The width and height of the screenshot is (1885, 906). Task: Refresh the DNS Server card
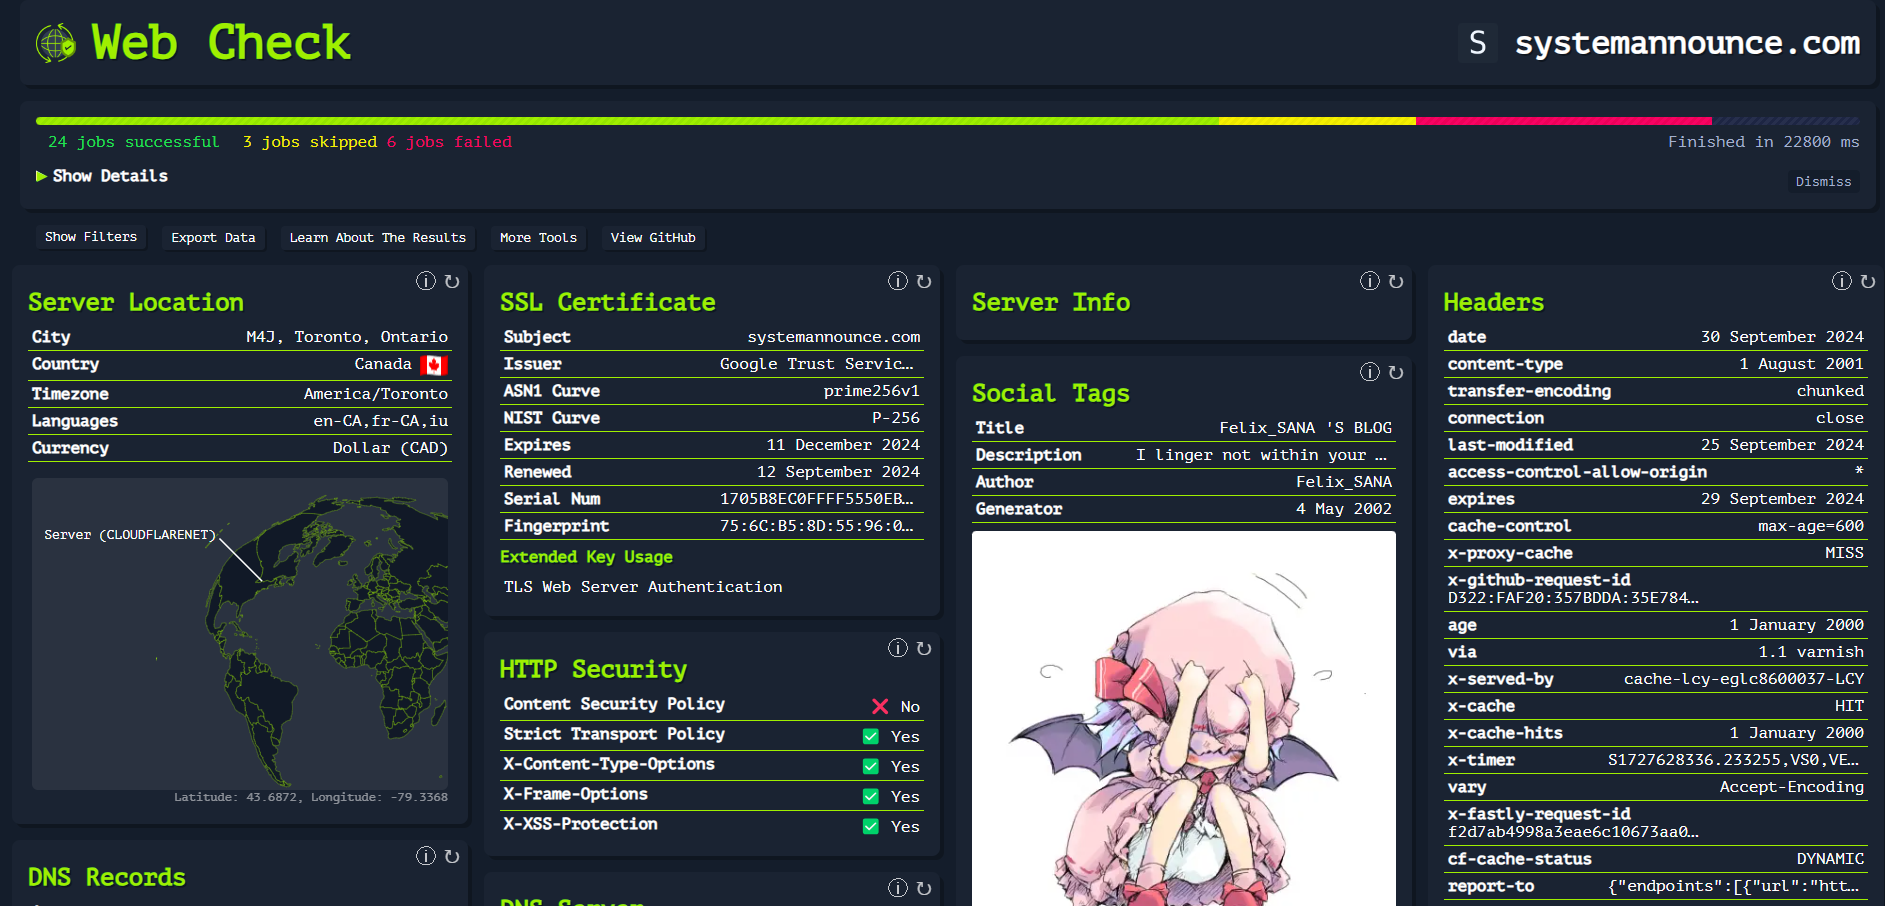click(x=924, y=888)
